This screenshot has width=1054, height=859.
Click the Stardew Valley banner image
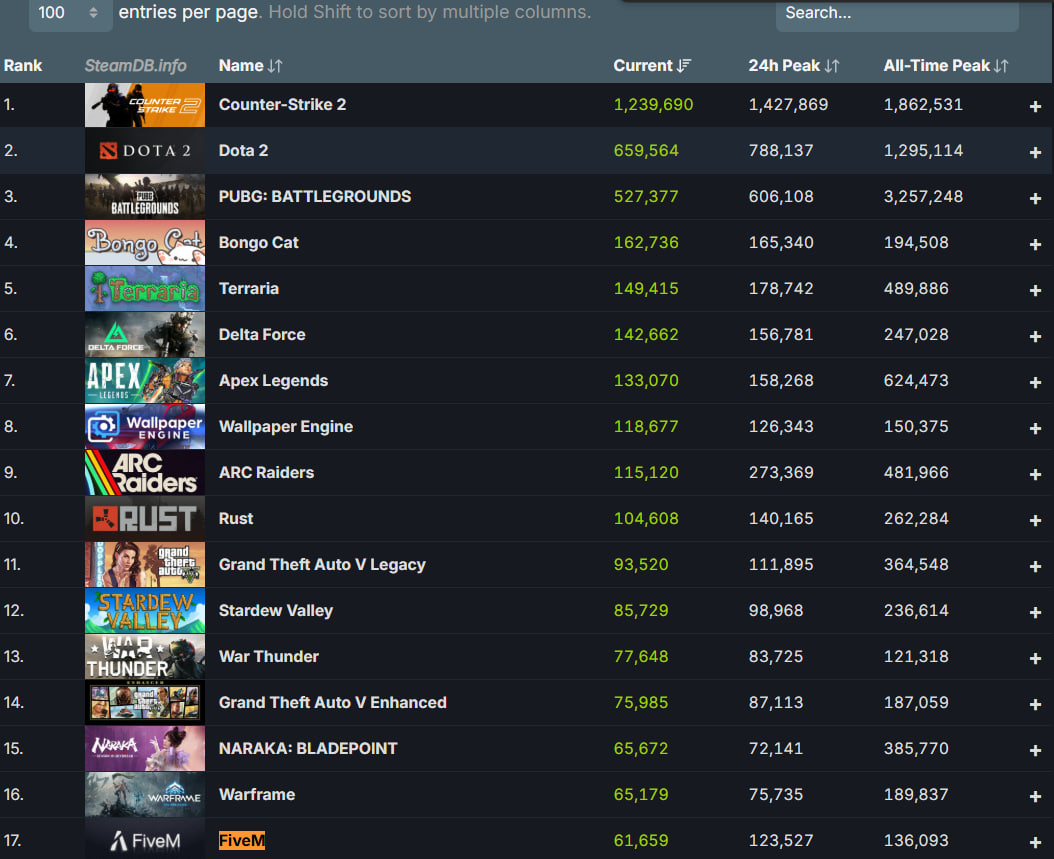coord(145,611)
